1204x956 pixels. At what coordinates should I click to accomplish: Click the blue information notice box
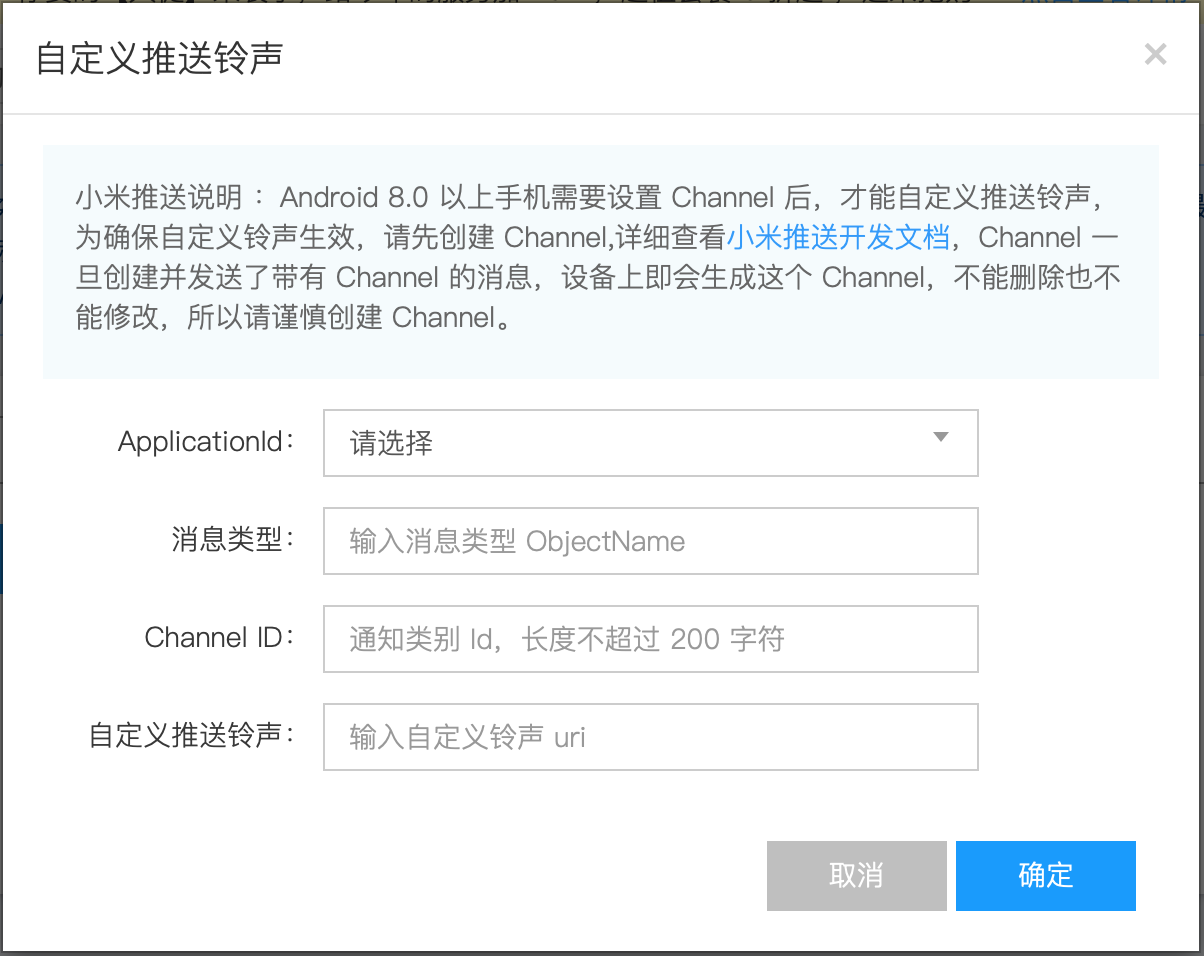[x=600, y=355]
